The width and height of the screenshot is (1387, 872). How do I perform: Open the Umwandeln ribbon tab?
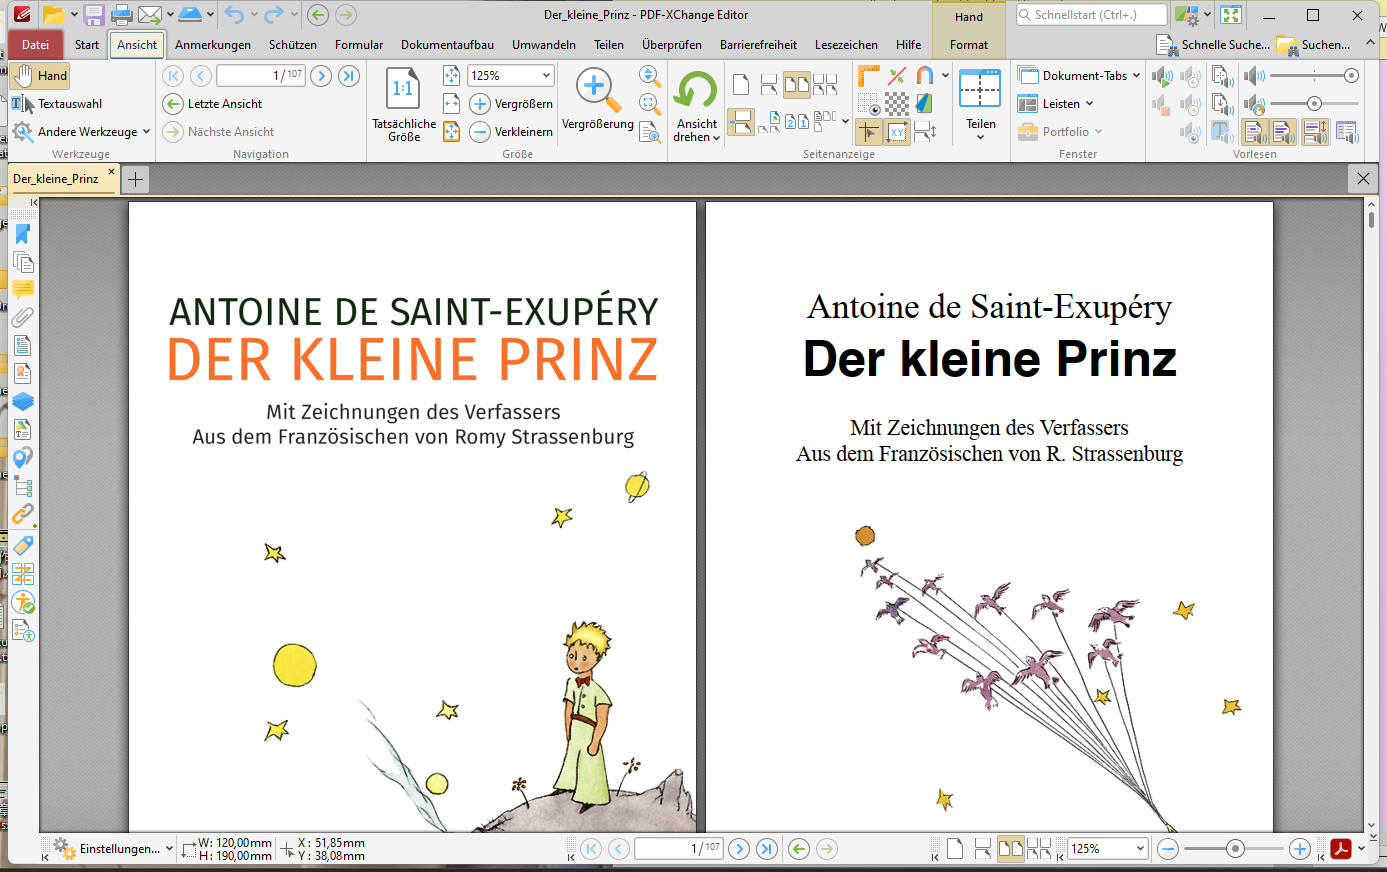[544, 44]
